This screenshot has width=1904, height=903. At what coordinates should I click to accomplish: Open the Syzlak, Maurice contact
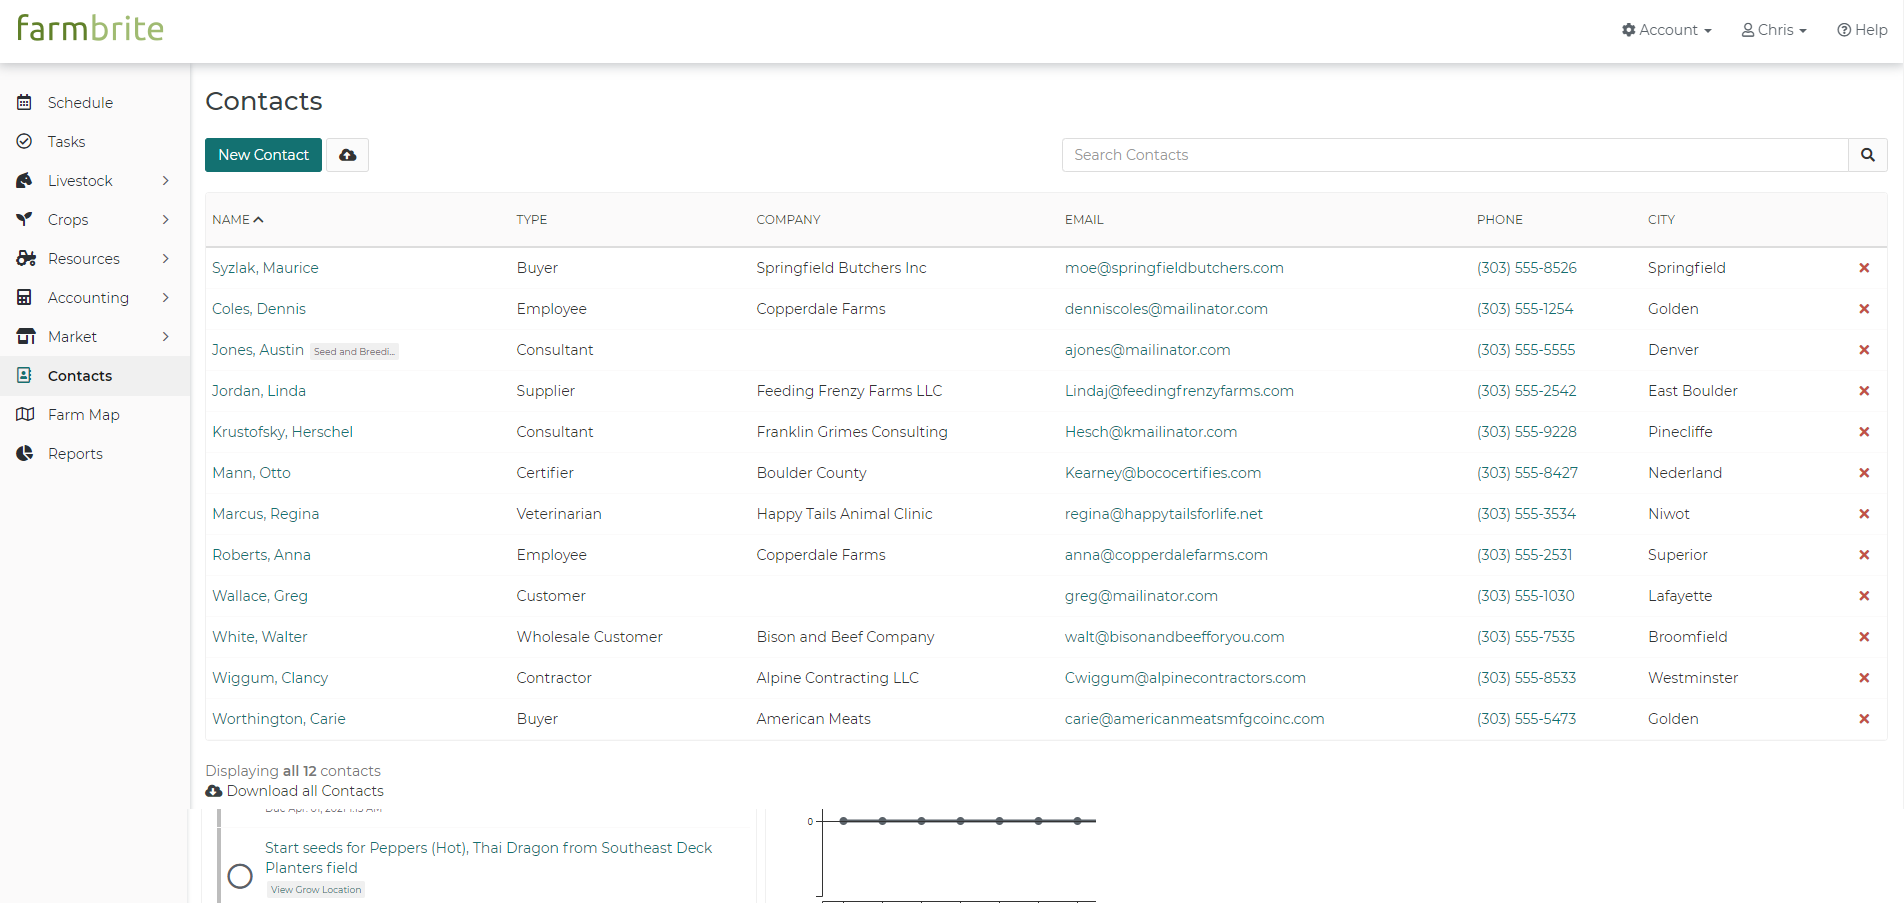click(x=265, y=268)
